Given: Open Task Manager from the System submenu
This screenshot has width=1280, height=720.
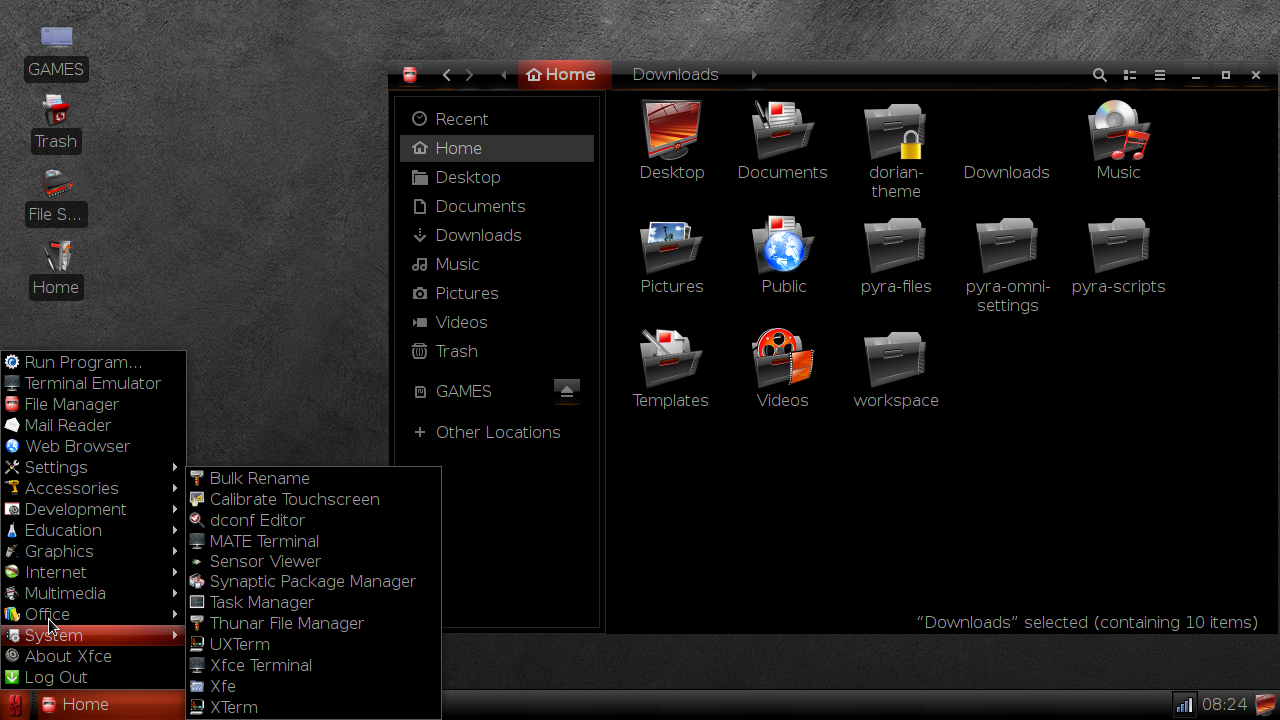Looking at the screenshot, I should point(262,602).
